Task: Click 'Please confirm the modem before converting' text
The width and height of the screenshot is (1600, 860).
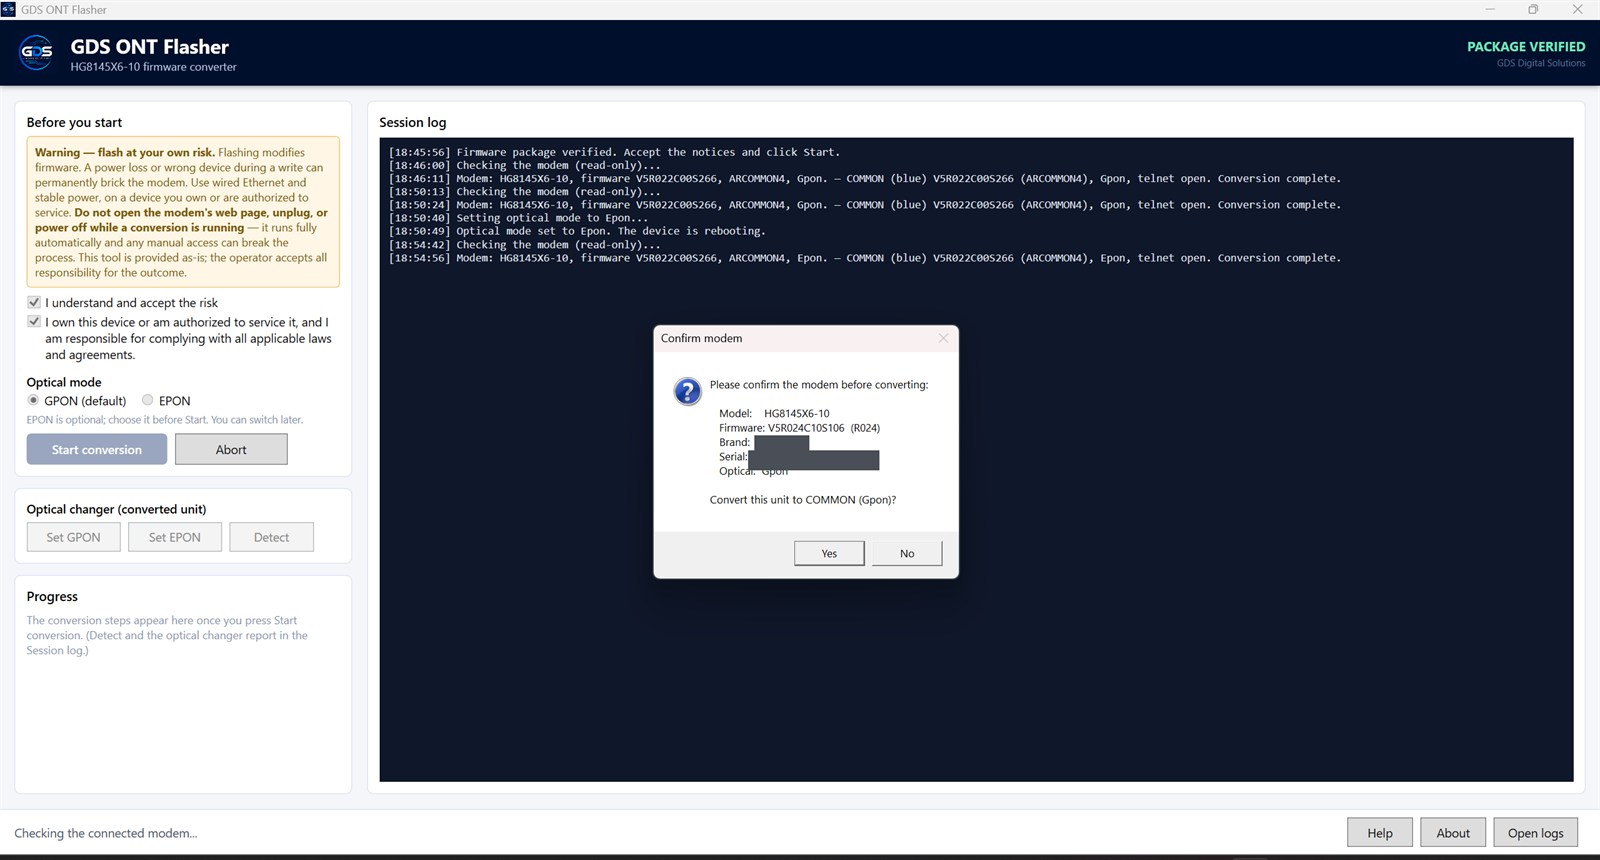Action: [x=819, y=385]
